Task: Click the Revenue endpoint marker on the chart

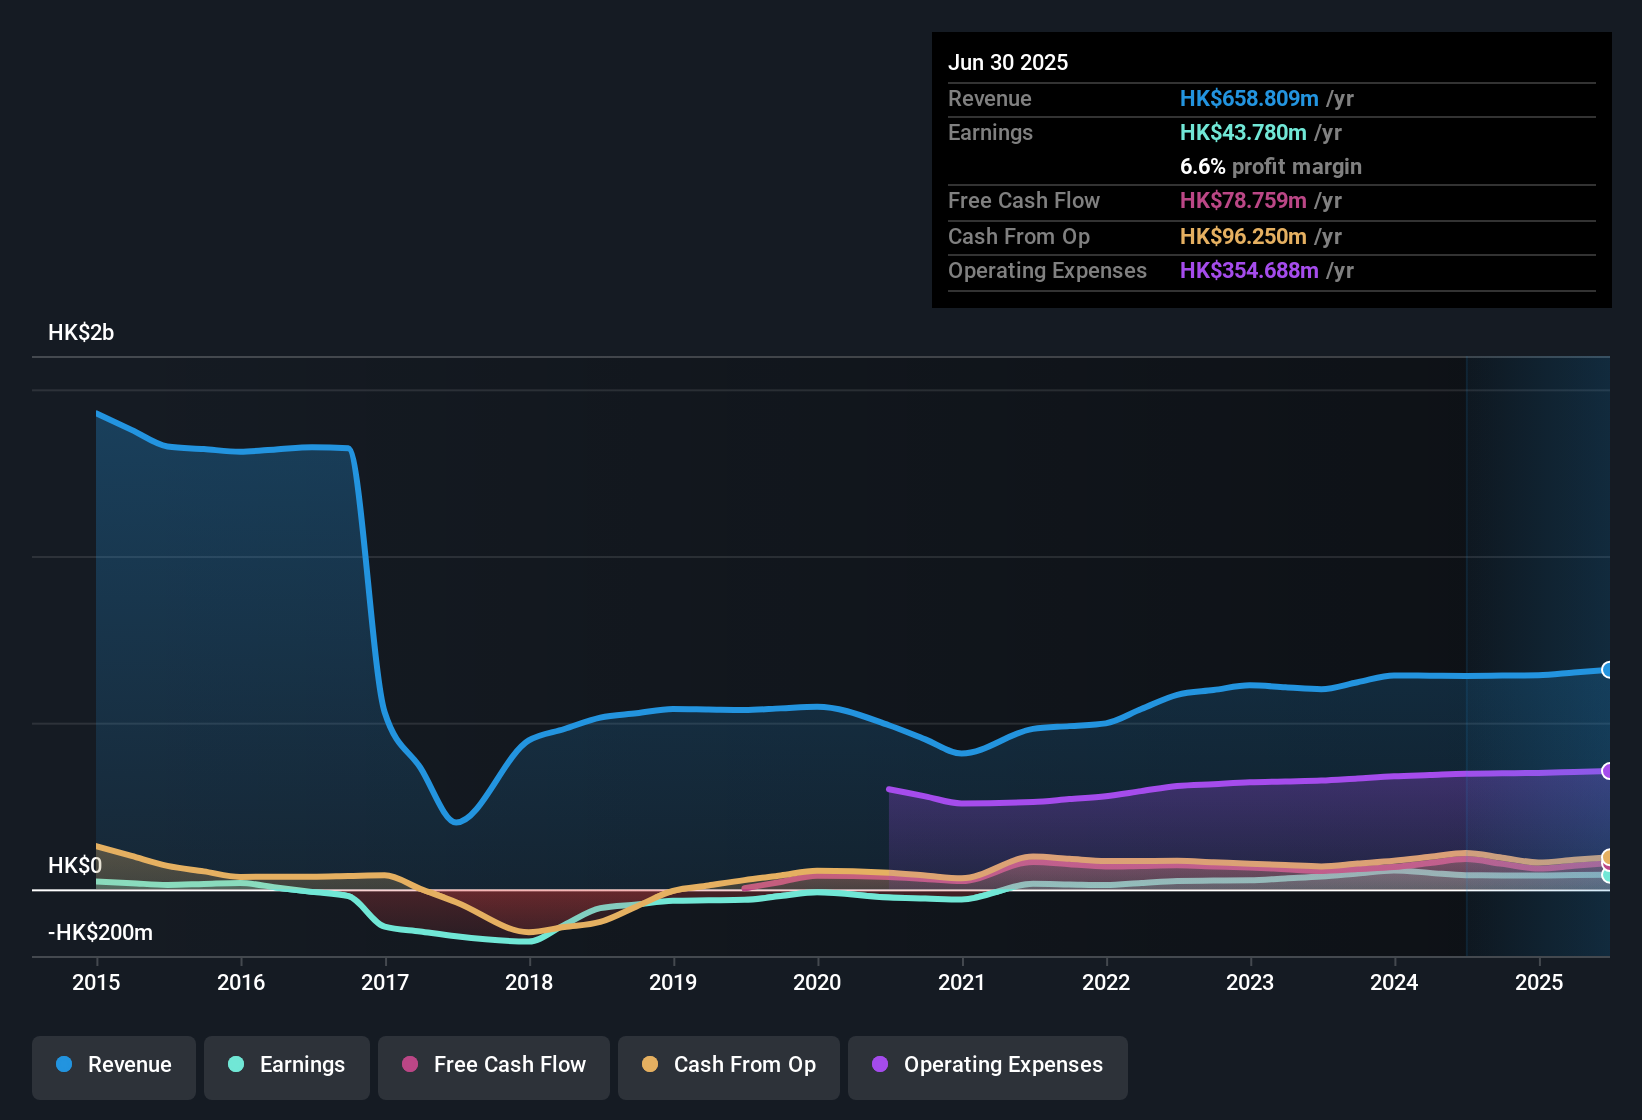Action: coord(1607,670)
